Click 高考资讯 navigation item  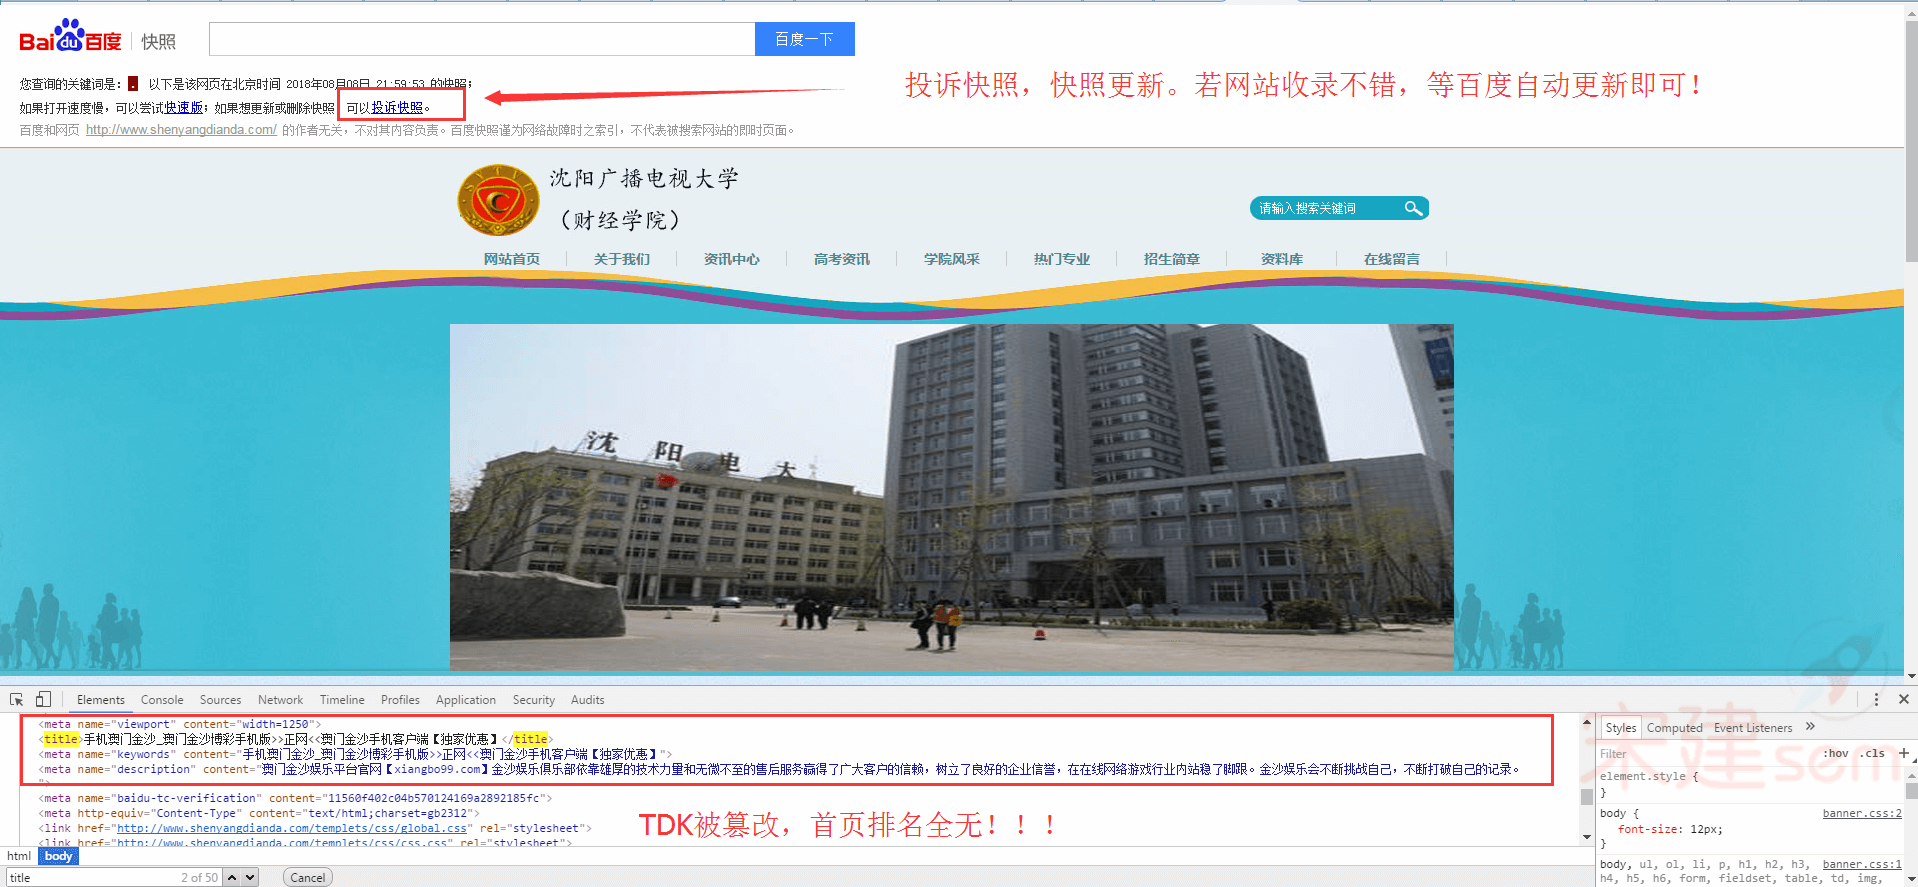tap(841, 259)
